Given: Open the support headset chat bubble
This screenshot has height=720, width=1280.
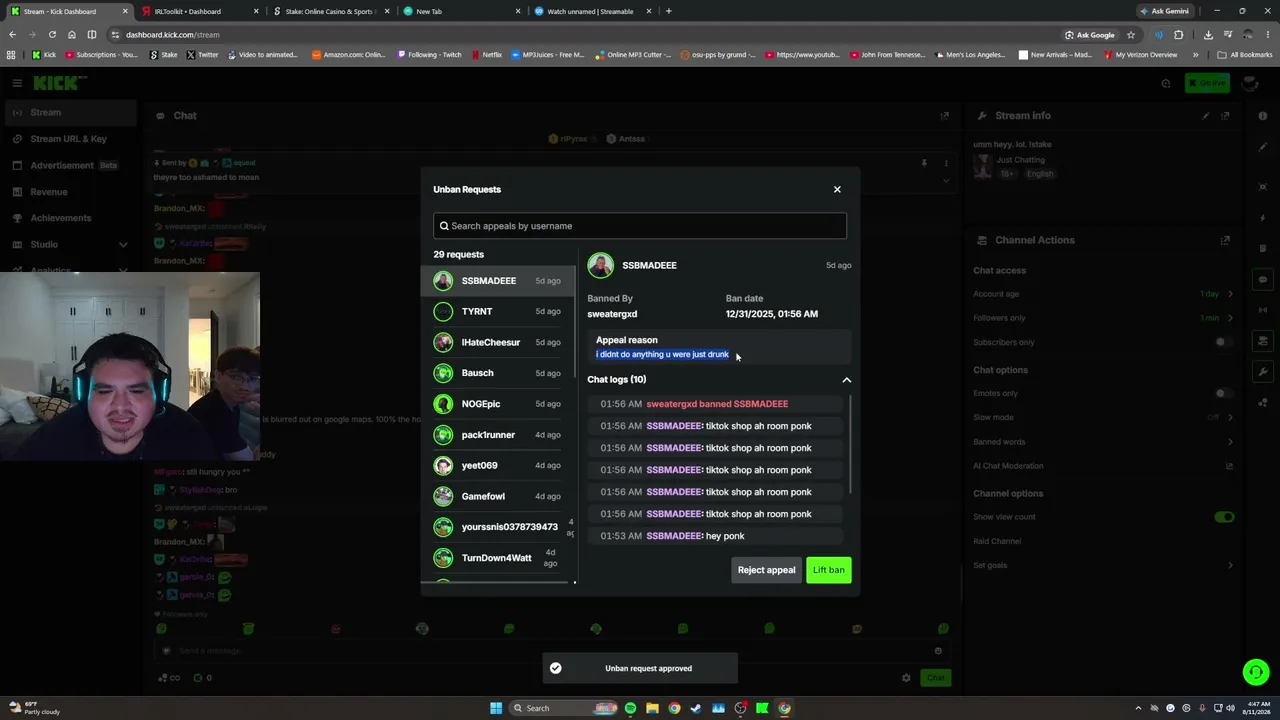Looking at the screenshot, I should 1256,671.
